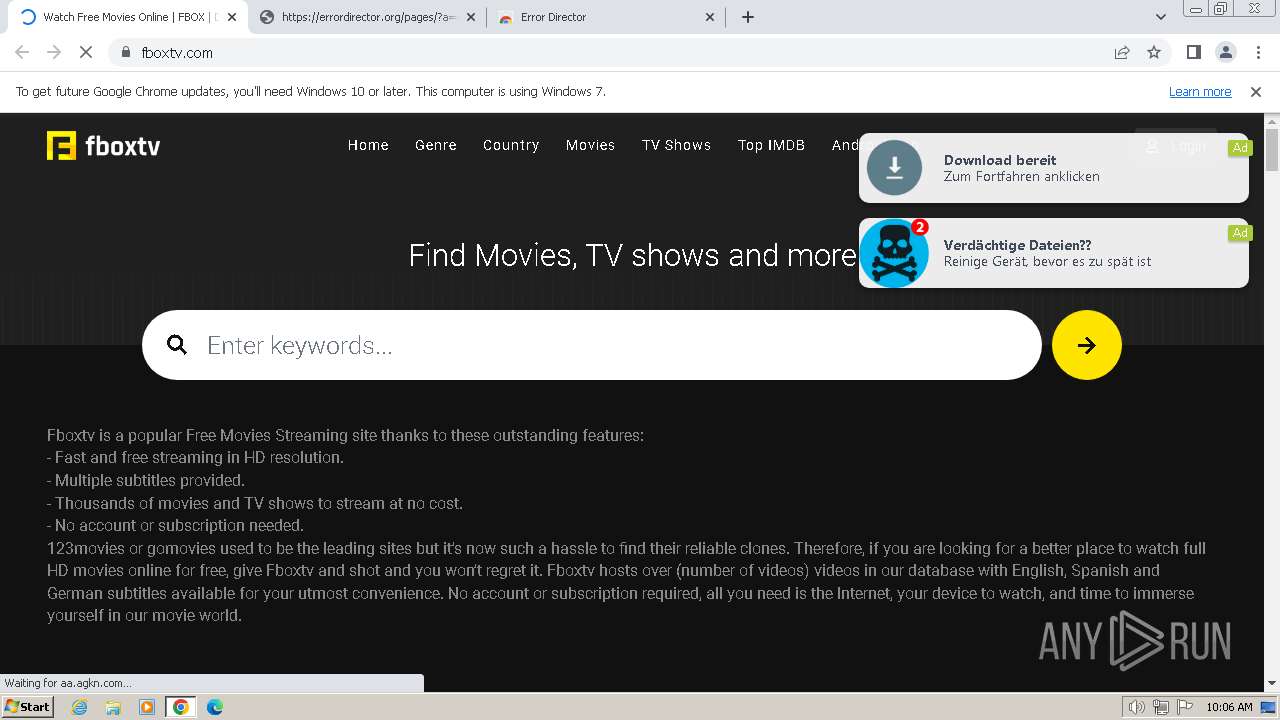Open File Explorer from taskbar
This screenshot has width=1280, height=720.
113,707
